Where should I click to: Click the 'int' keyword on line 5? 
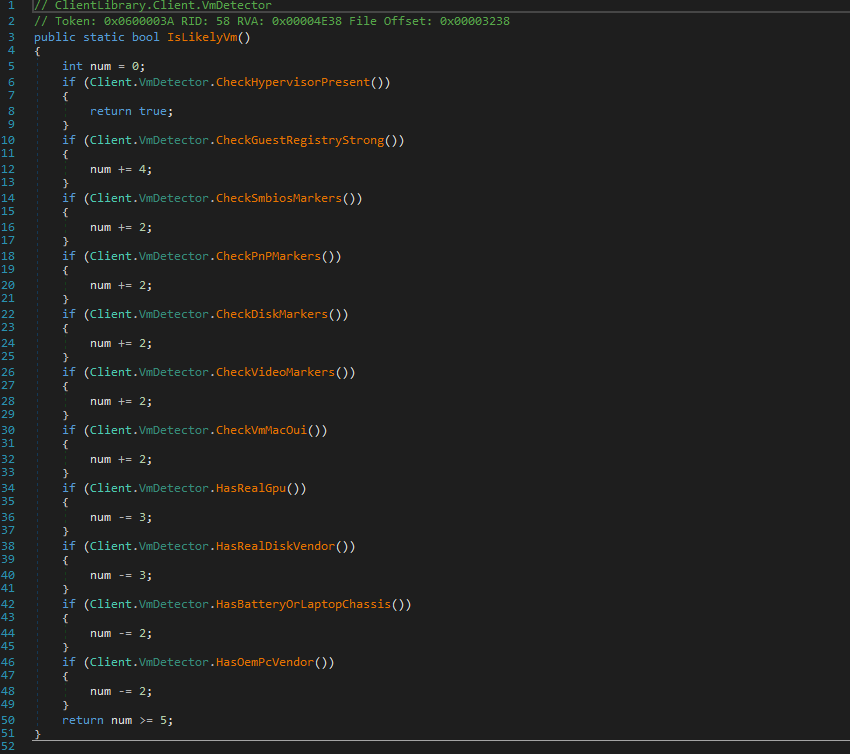72,67
